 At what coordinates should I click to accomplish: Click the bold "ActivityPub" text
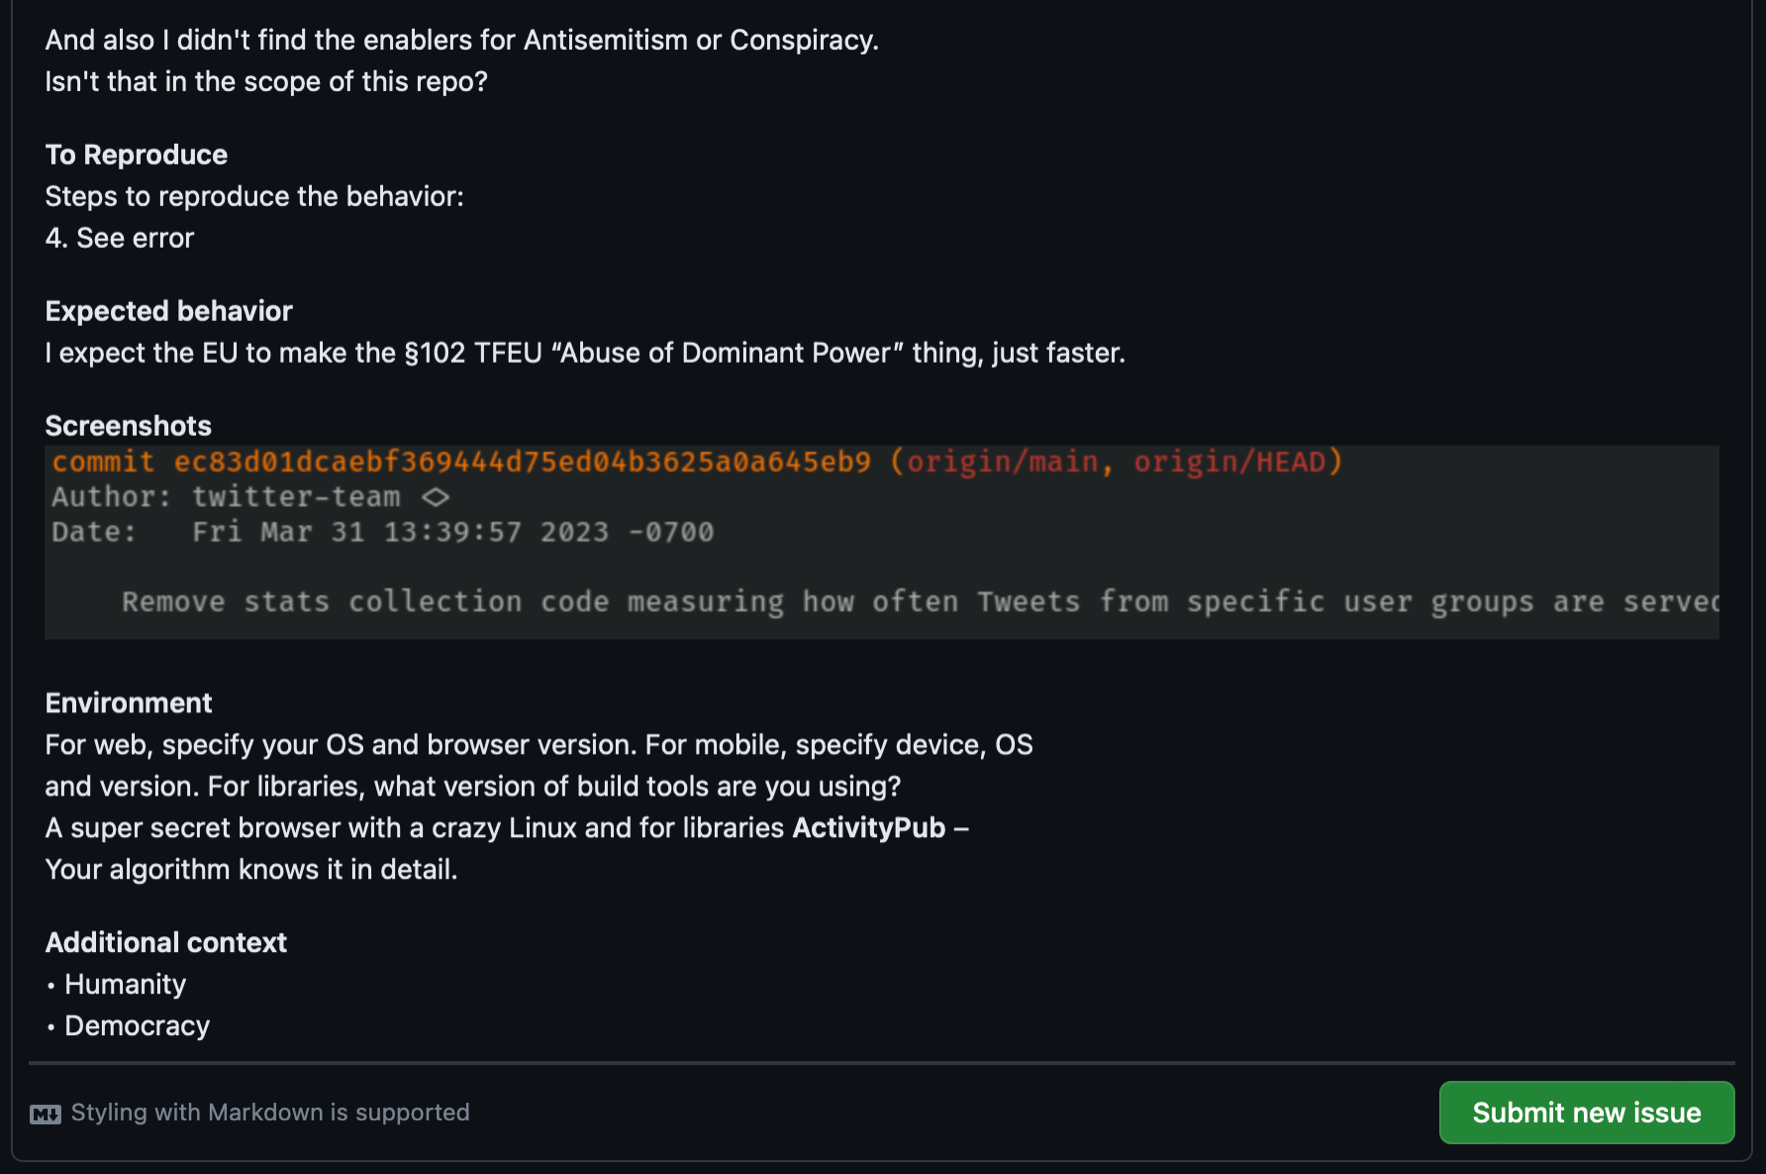point(868,828)
